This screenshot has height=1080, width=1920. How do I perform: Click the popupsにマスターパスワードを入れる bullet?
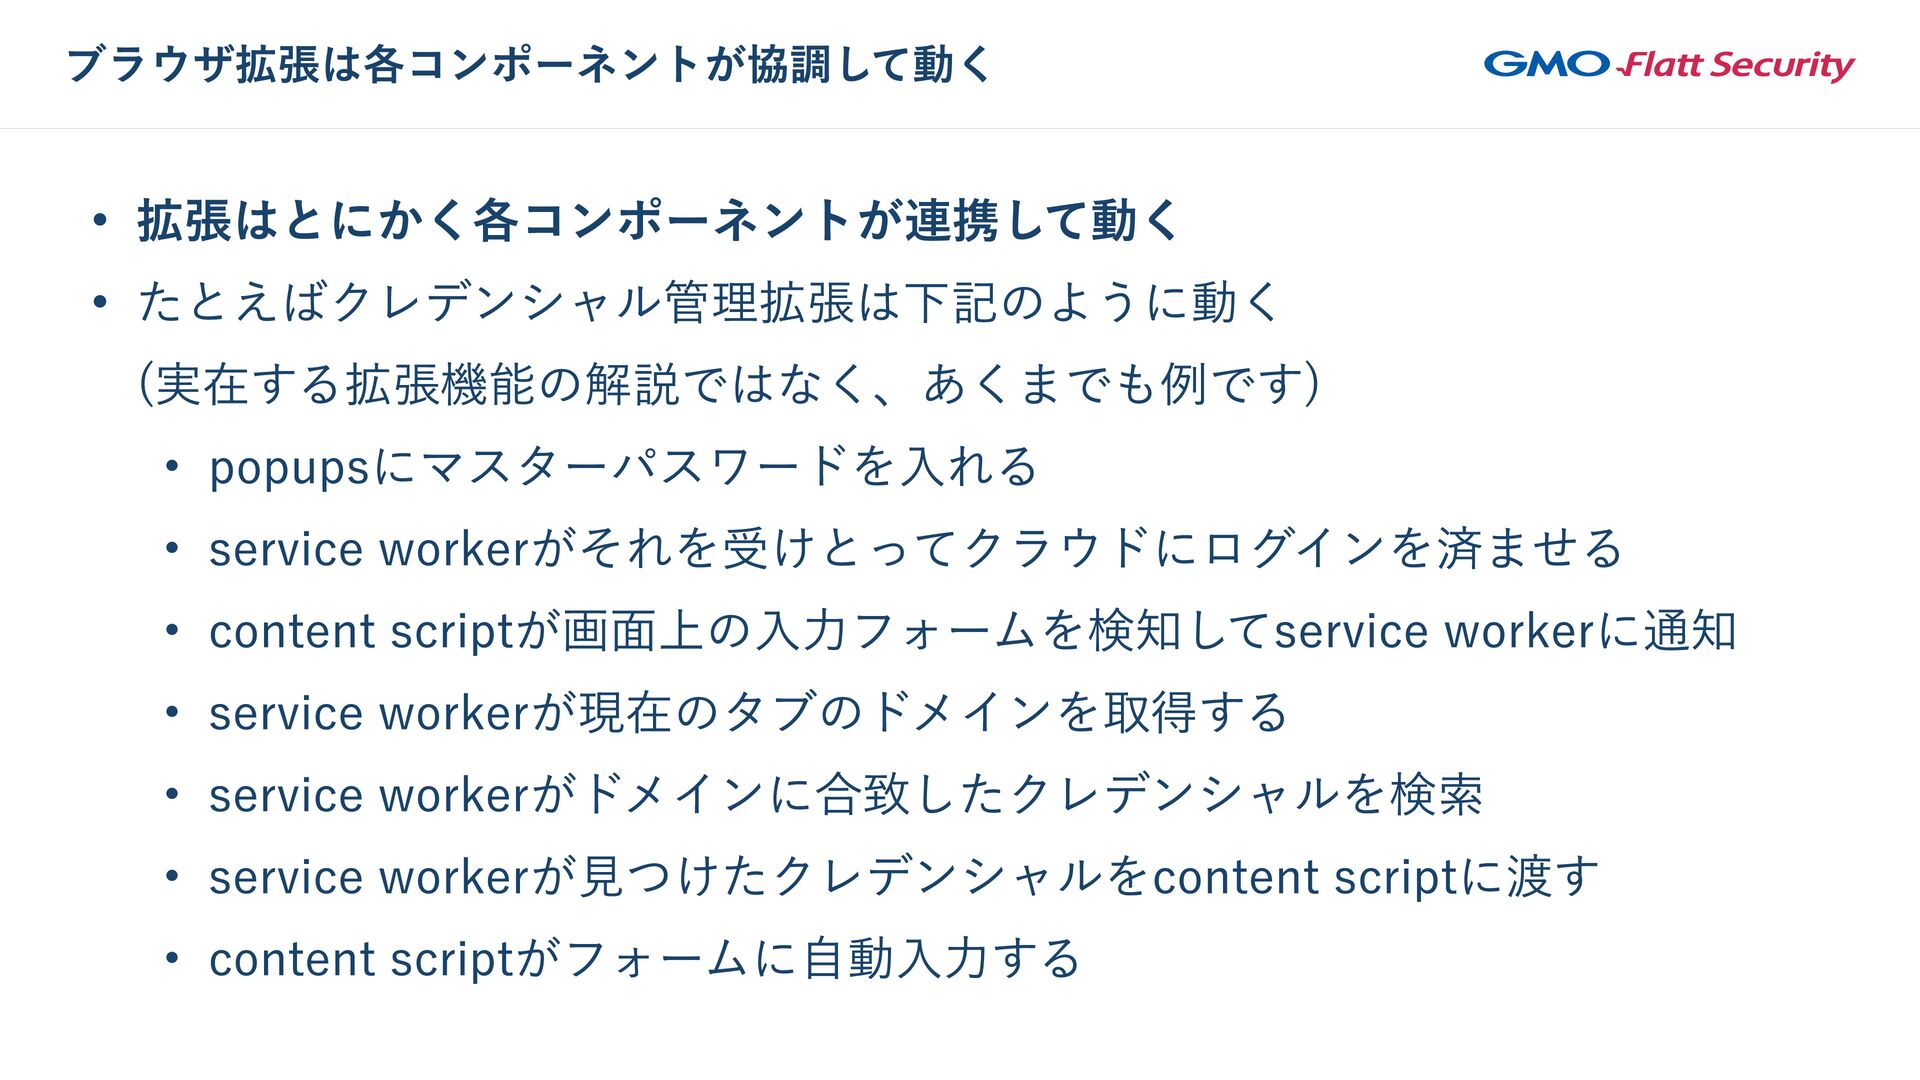coord(623,467)
